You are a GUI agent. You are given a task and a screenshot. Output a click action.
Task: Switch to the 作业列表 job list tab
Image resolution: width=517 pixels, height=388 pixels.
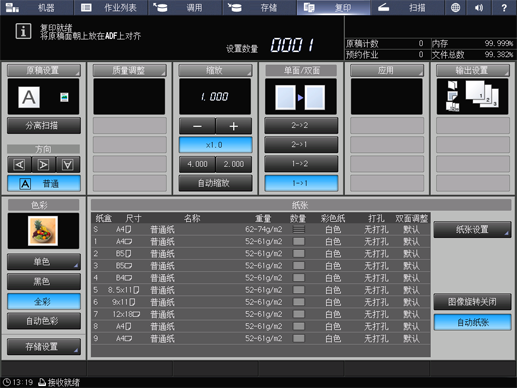coord(111,7)
